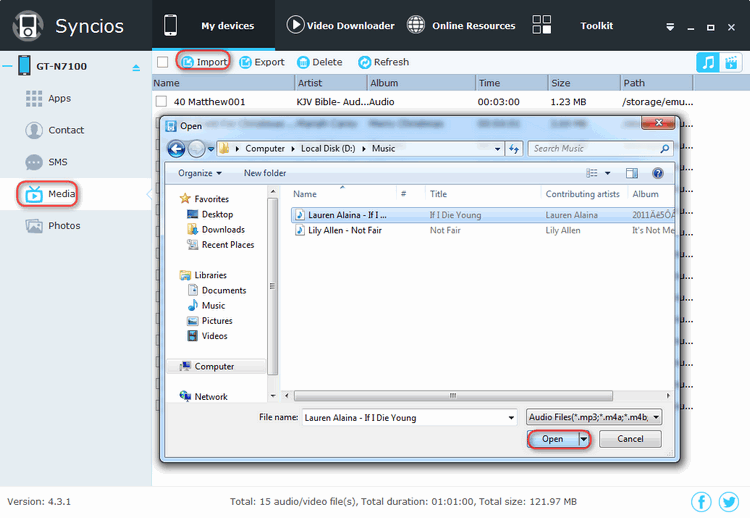Click the Export button

pos(262,62)
